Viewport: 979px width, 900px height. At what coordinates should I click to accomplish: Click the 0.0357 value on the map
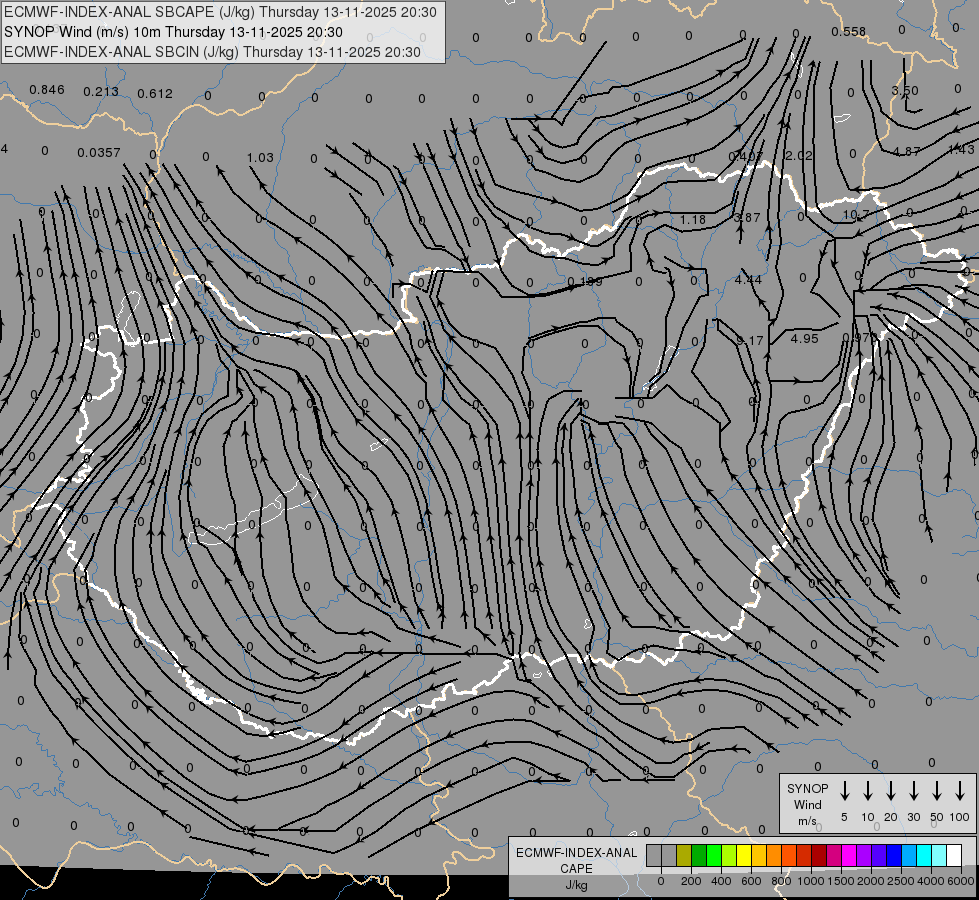pyautogui.click(x=99, y=152)
